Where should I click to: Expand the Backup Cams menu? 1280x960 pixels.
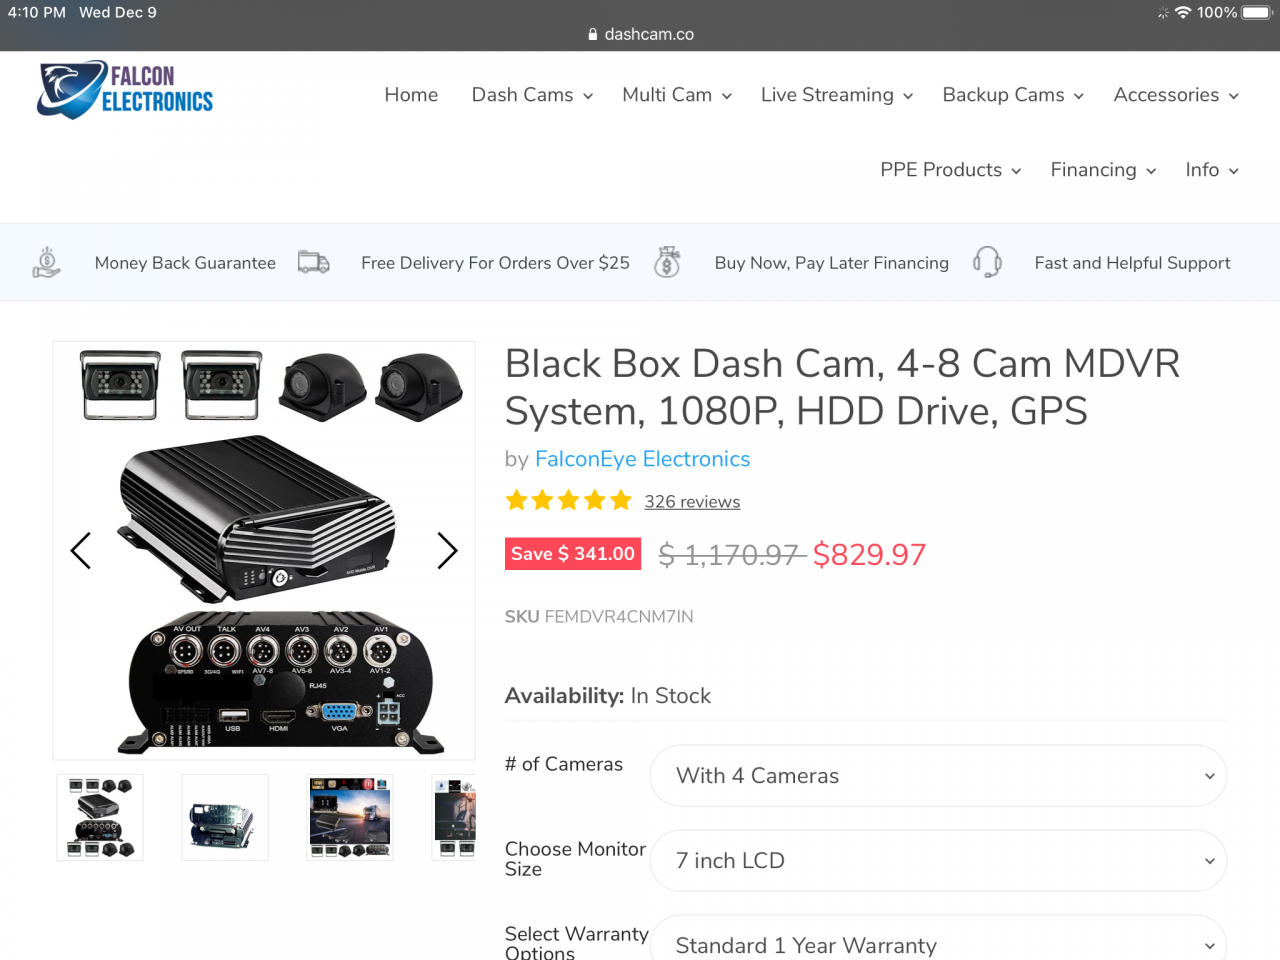point(1013,95)
